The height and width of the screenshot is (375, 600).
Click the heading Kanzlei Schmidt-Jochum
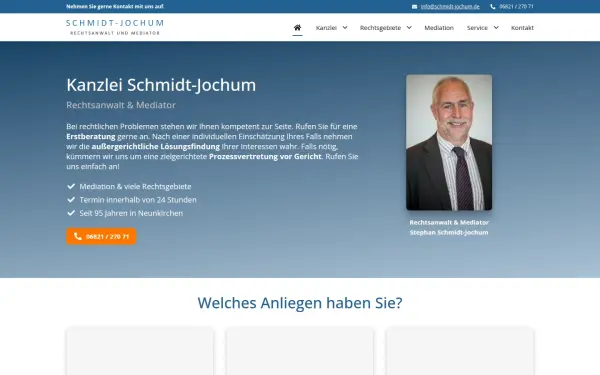pyautogui.click(x=161, y=85)
